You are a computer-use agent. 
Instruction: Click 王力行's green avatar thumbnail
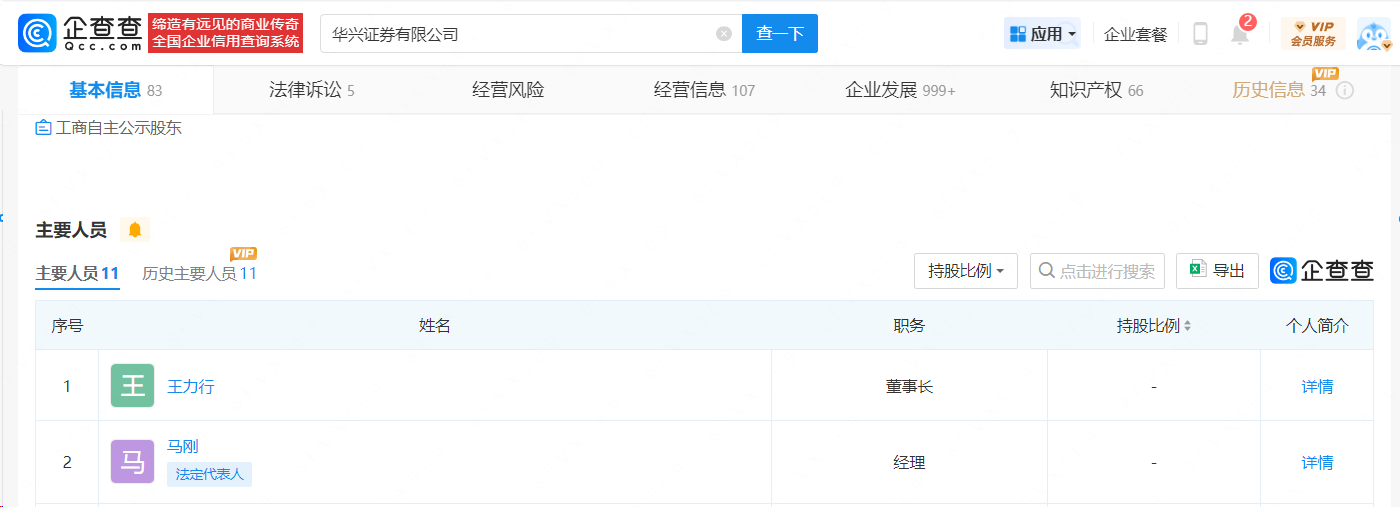(132, 386)
